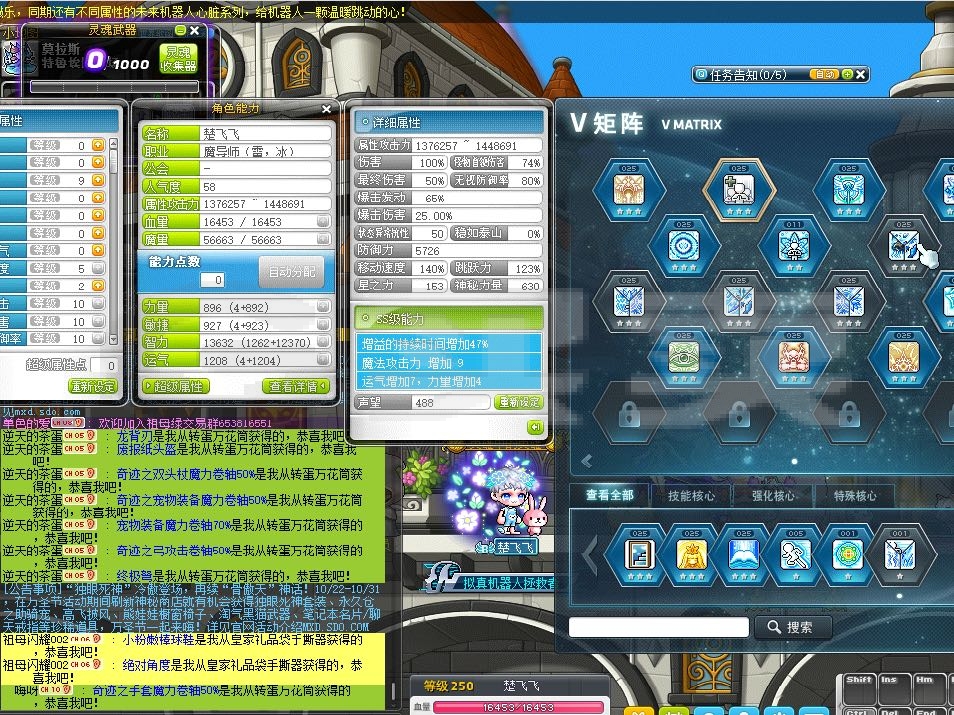954x715 pixels.
Task: Click the green eye core slot
Action: (684, 357)
